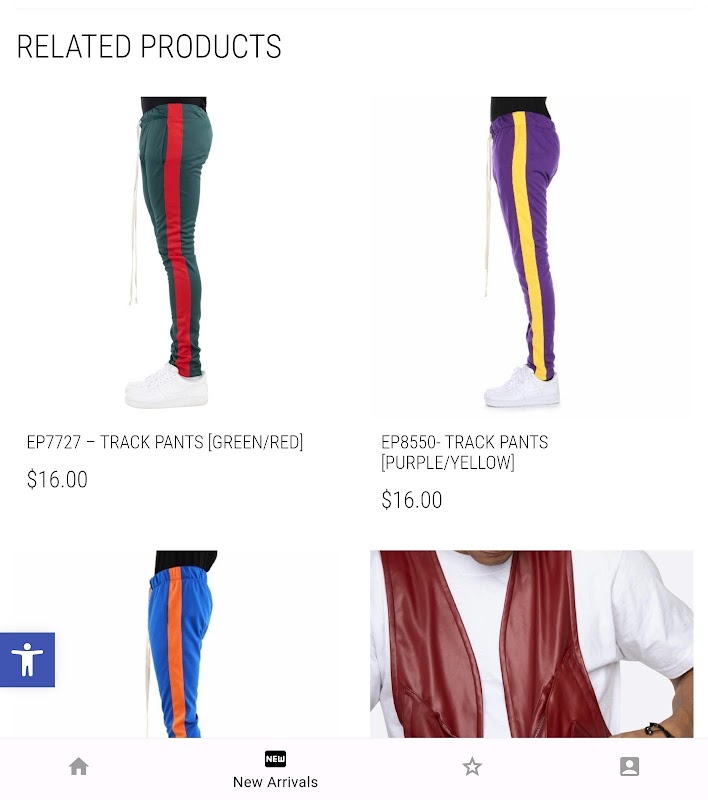The image size is (708, 800).
Task: Tap the NEW badge icon
Action: pyautogui.click(x=275, y=759)
